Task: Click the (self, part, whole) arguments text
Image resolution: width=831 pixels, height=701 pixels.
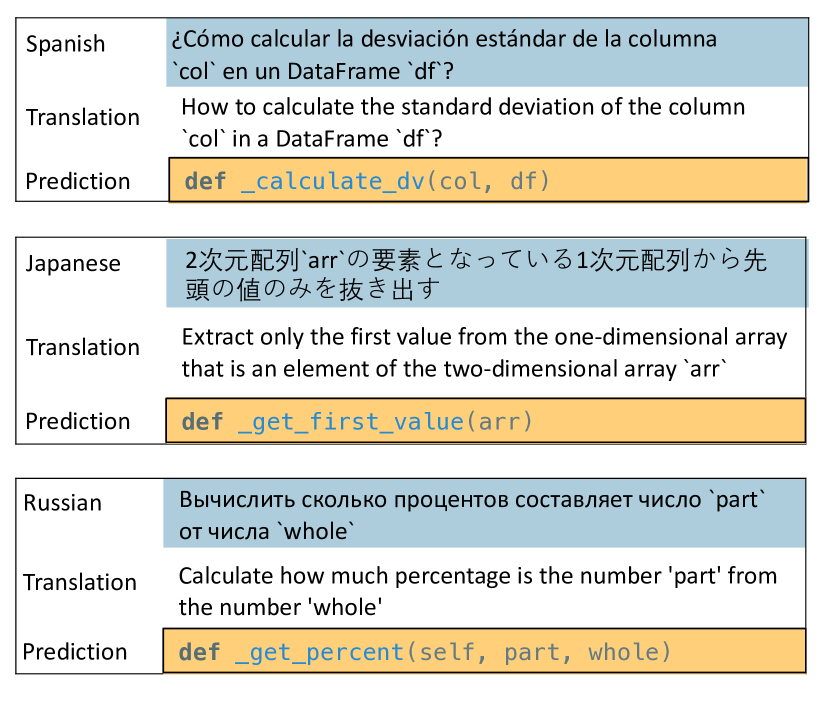Action: [537, 652]
